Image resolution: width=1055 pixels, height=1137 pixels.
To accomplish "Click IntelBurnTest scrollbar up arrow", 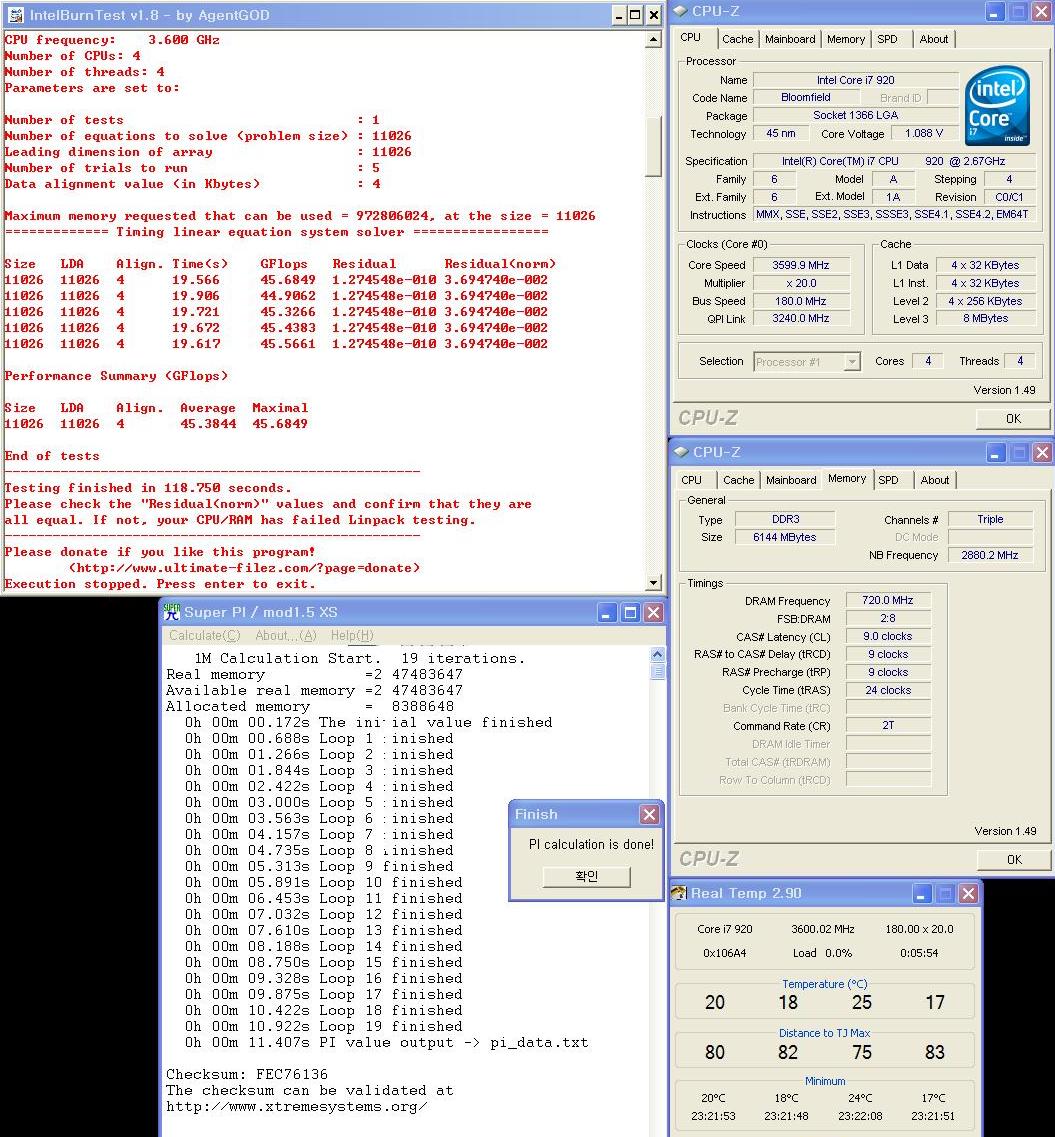I will point(653,40).
